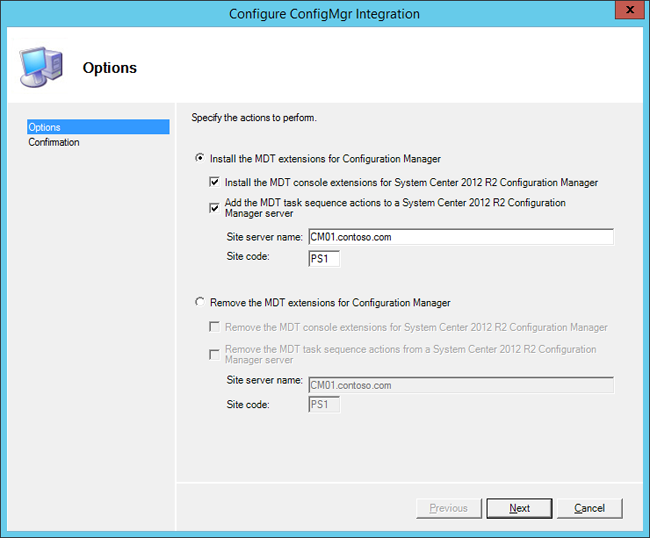The width and height of the screenshot is (650, 538).
Task: Open the Options step in sidebar
Action: (98, 127)
